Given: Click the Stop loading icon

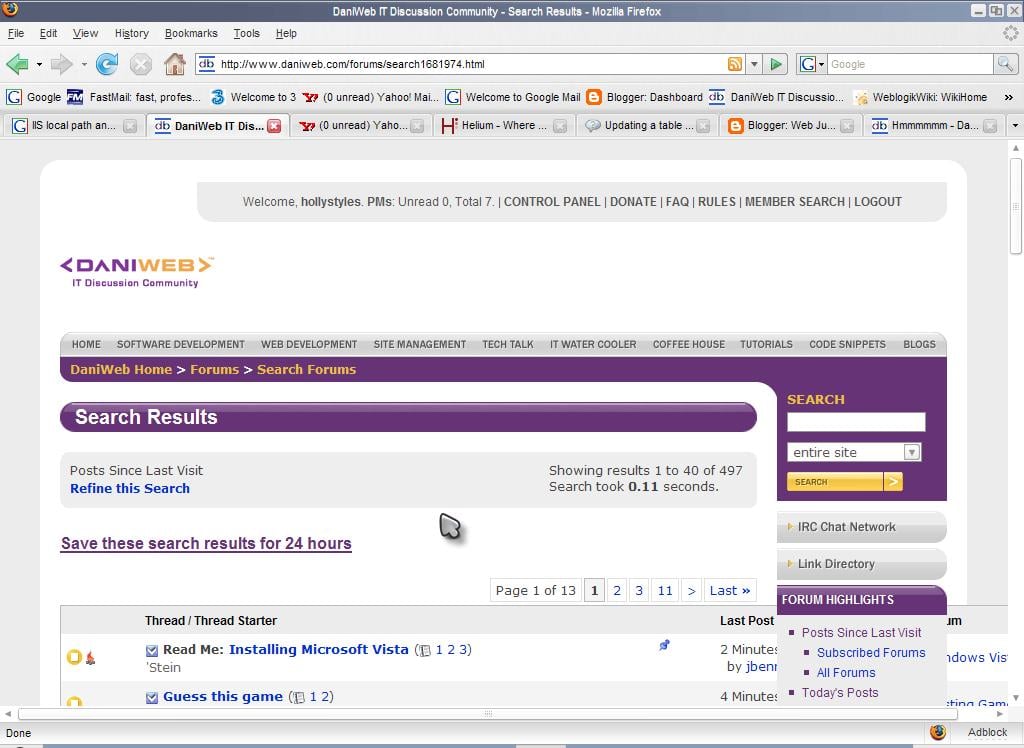Looking at the screenshot, I should [140, 64].
